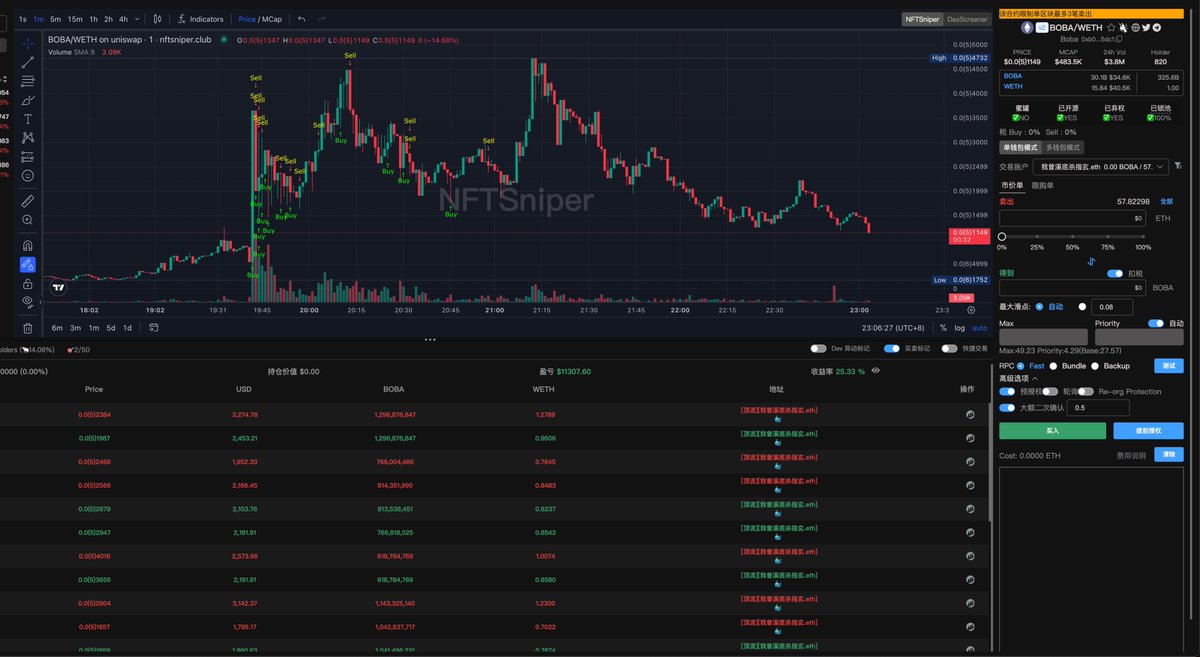The height and width of the screenshot is (657, 1200).
Task: Lock all drawing tools padlock
Action: click(x=28, y=283)
